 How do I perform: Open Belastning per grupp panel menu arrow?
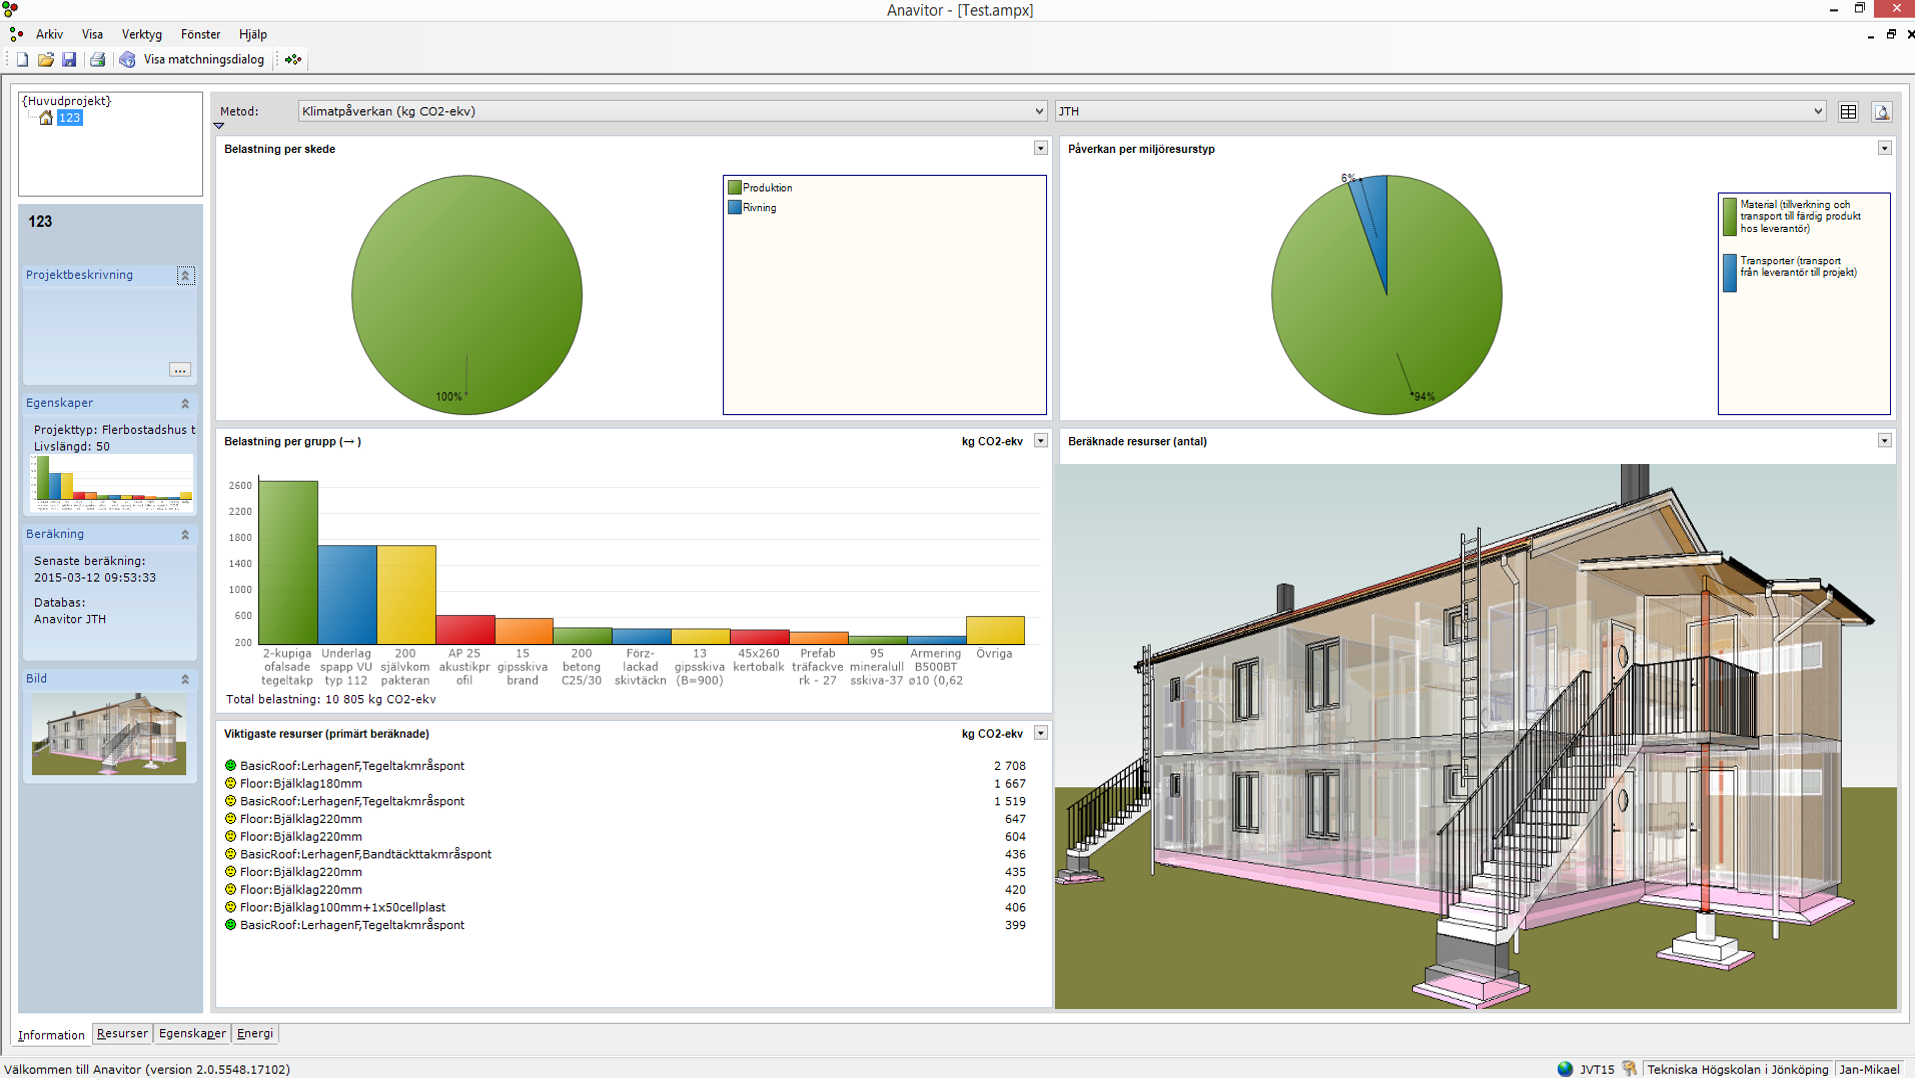(x=1040, y=441)
